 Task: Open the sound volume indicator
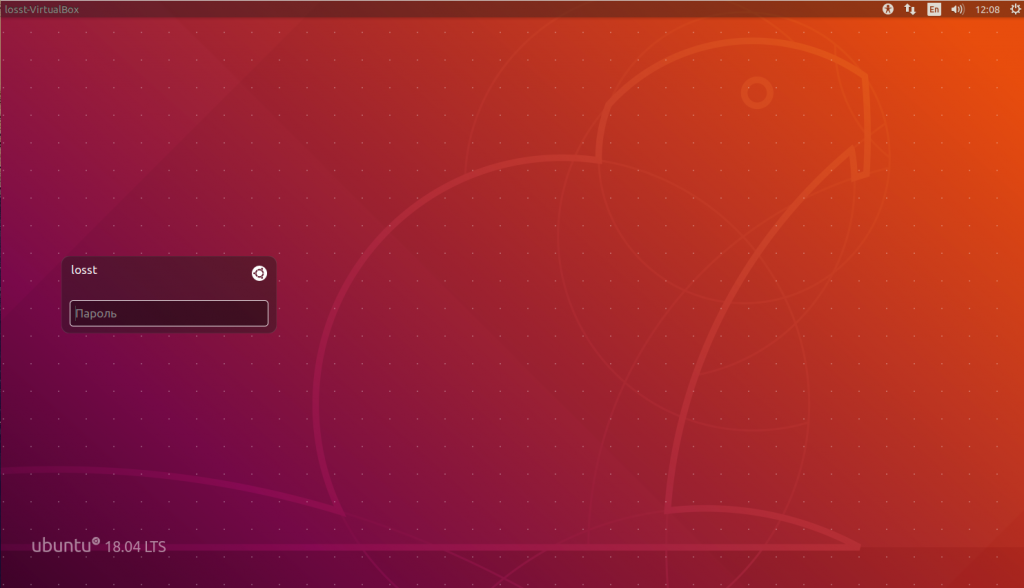[957, 9]
